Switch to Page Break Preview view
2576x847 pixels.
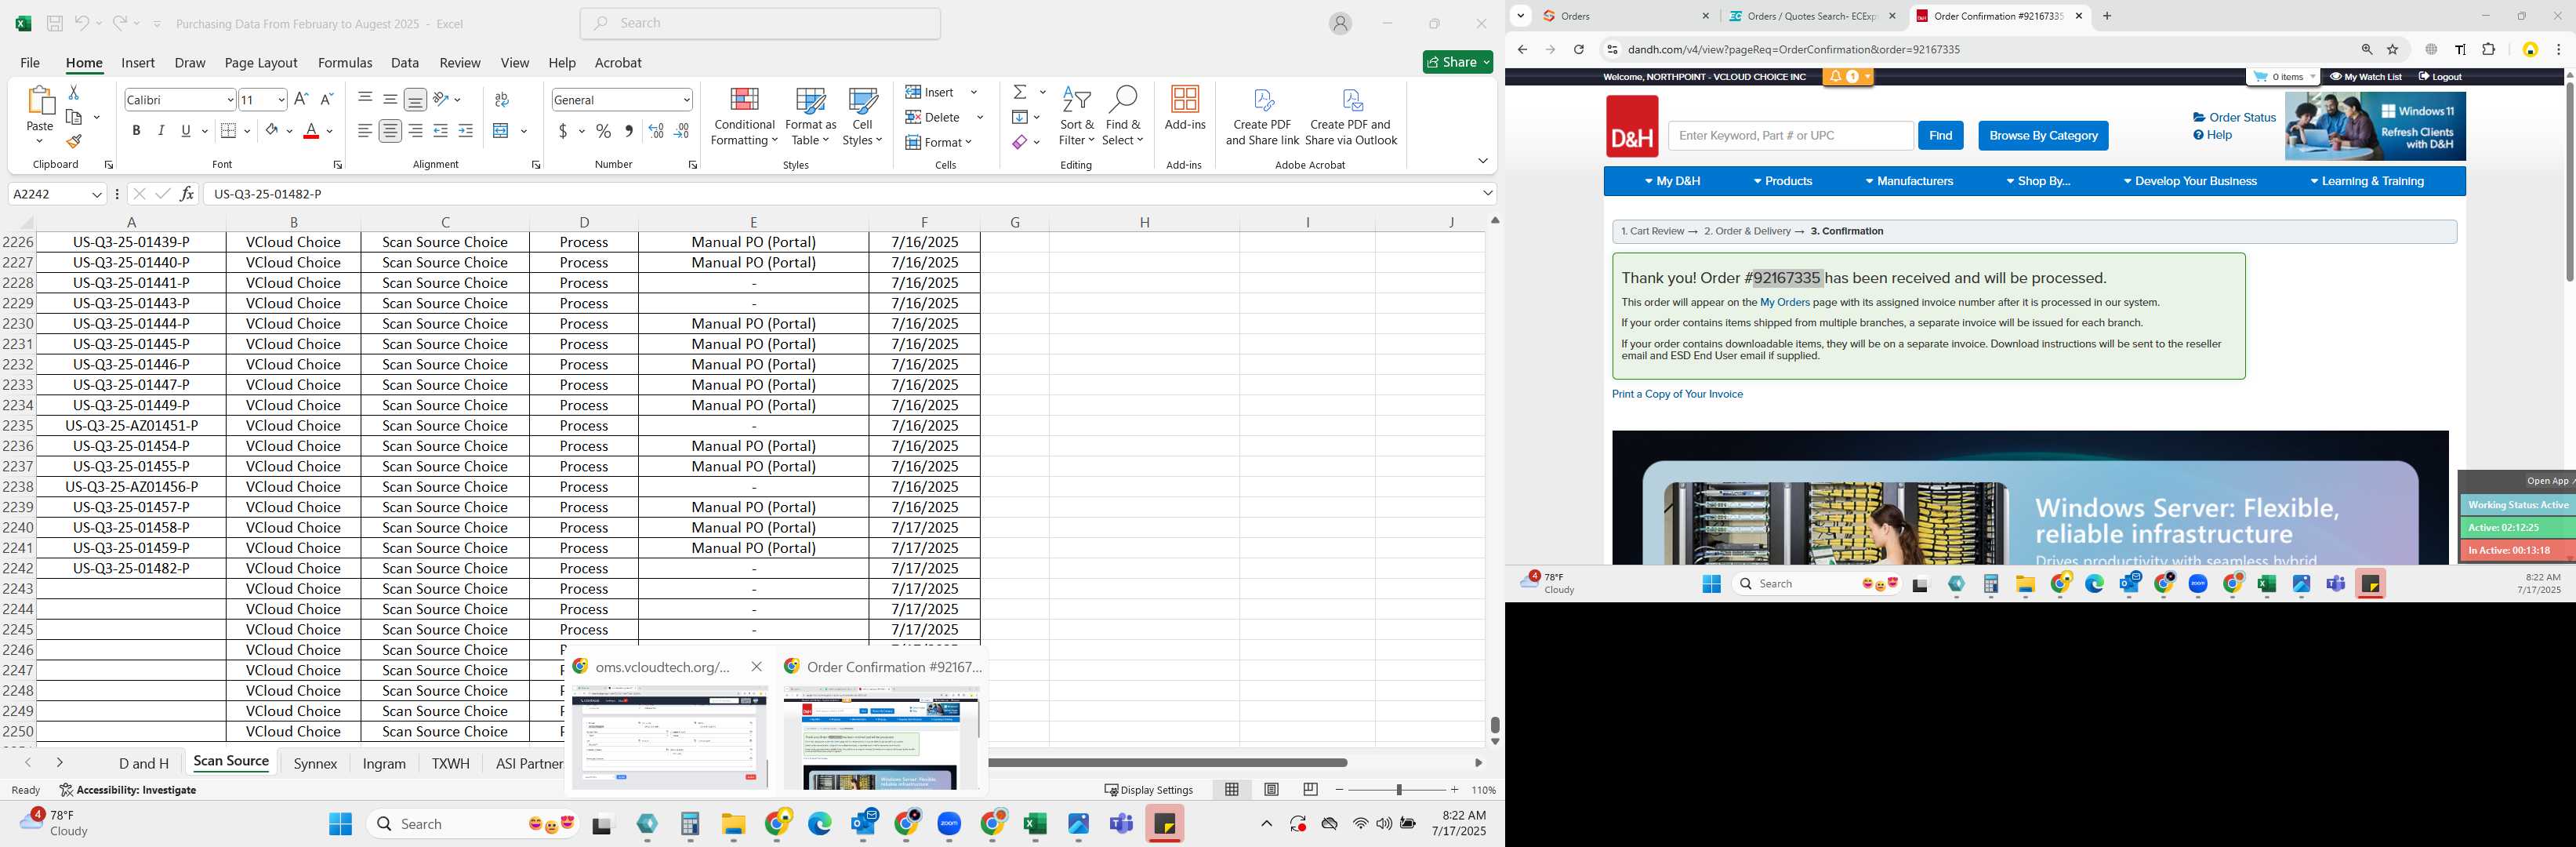pyautogui.click(x=1310, y=789)
